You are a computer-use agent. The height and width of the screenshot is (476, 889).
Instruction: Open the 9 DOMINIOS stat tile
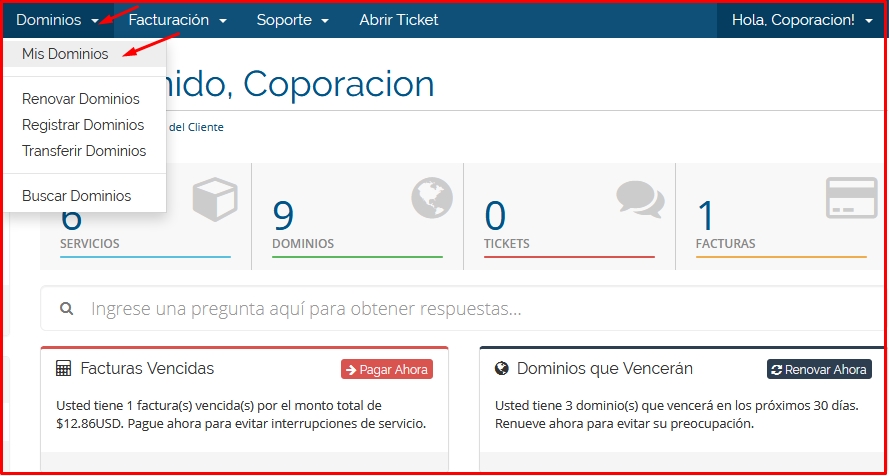[x=357, y=216]
